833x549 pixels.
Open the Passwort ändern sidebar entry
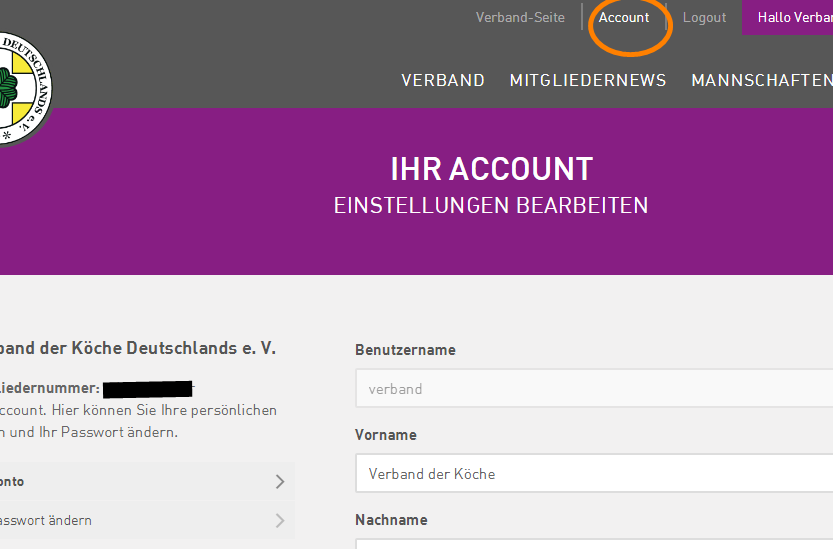[147, 520]
